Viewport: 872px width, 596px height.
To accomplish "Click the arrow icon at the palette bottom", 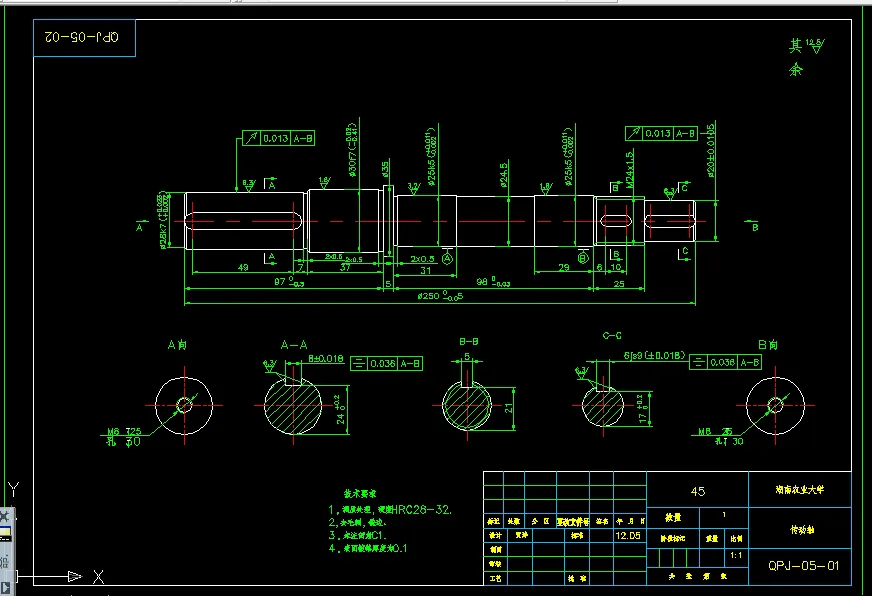I will click(x=5, y=587).
